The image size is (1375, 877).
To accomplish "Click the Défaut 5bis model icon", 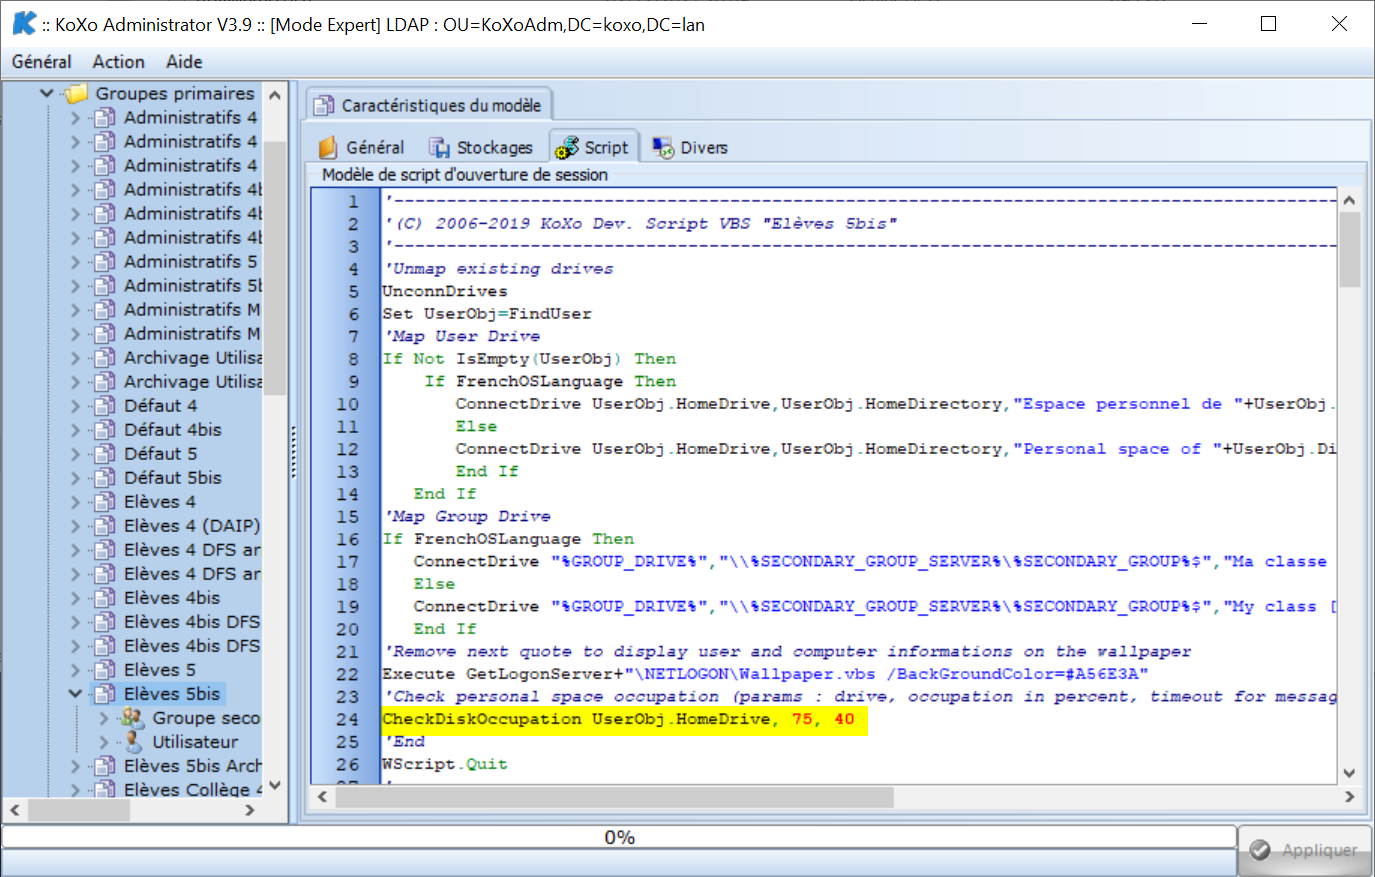I will tap(104, 478).
